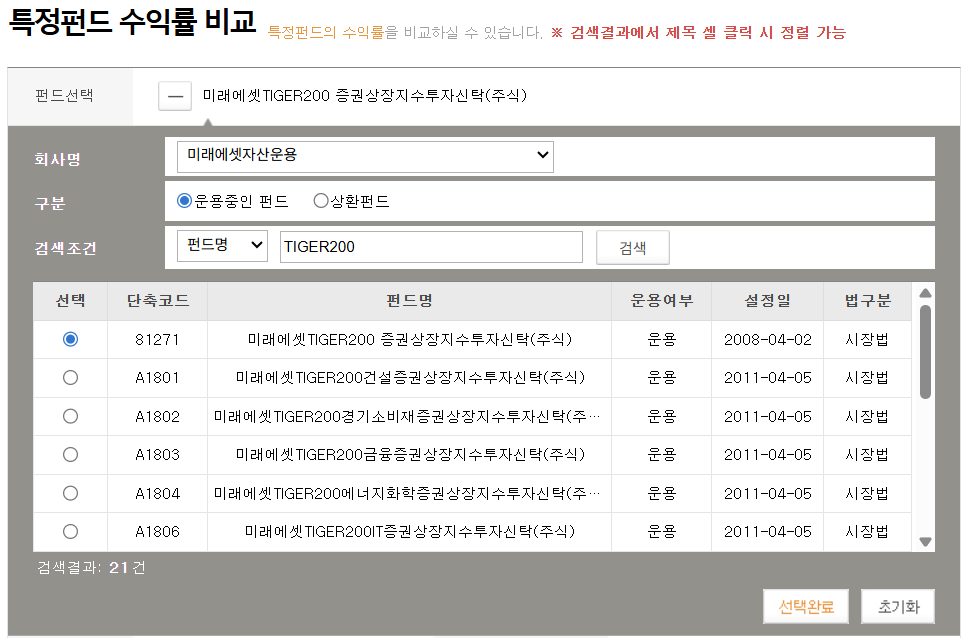Click the A1802 short code cell

pos(158,417)
